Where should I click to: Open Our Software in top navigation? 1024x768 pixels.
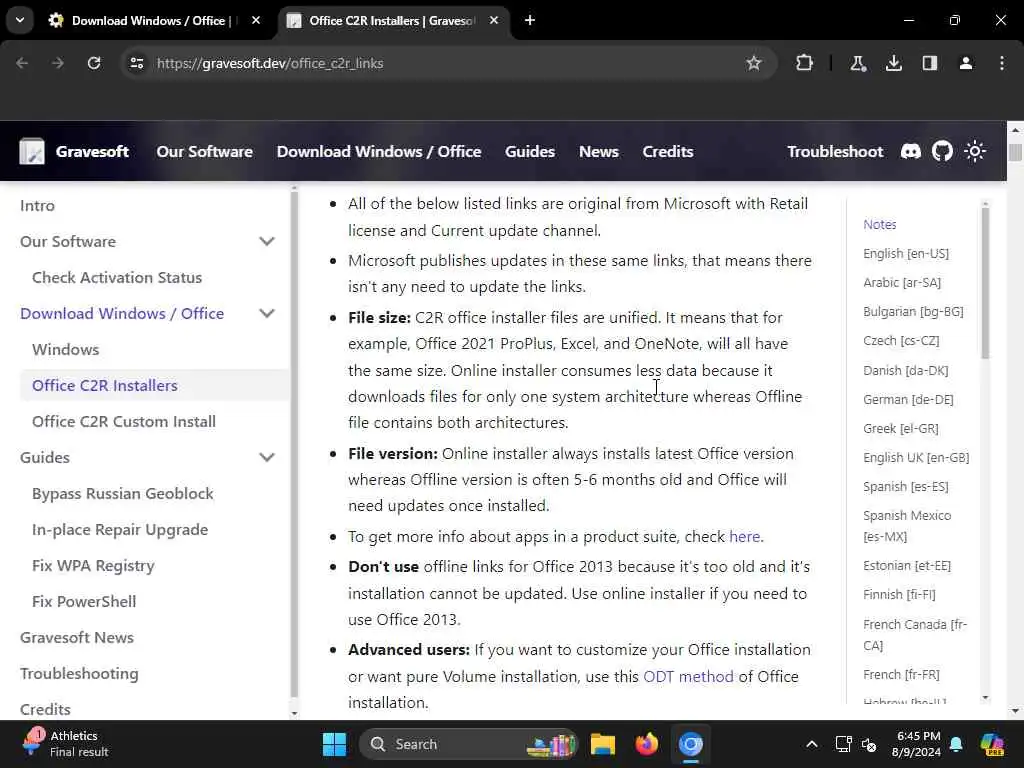tap(204, 152)
